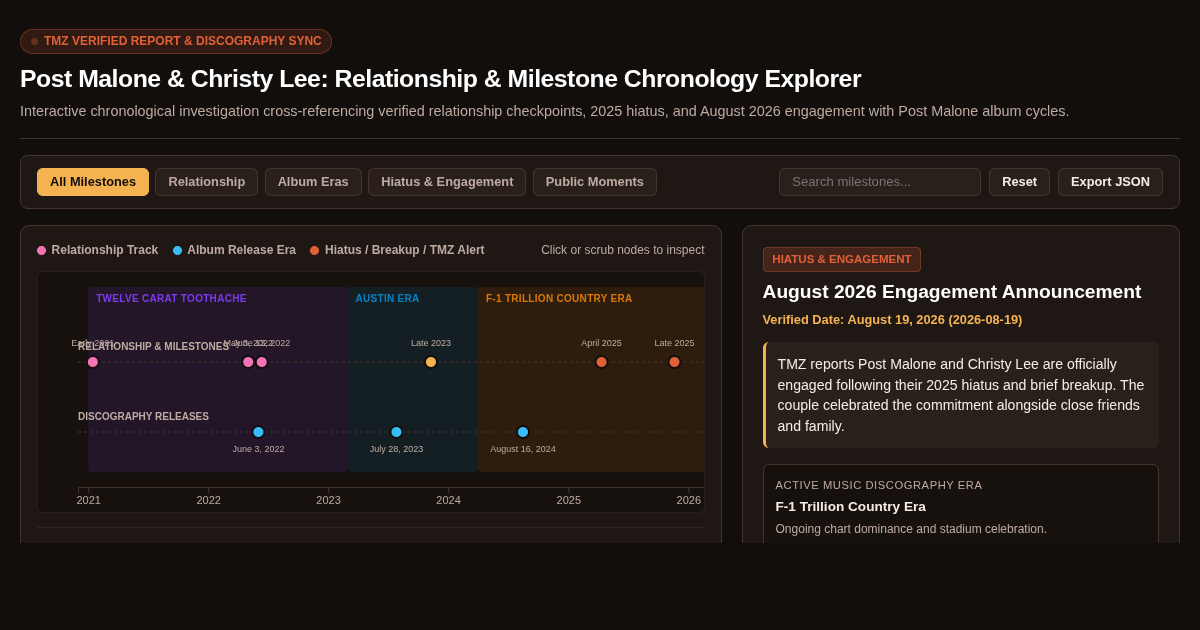Click the 2026 axis year label
Viewport: 1200px width, 630px height.
[x=688, y=500]
